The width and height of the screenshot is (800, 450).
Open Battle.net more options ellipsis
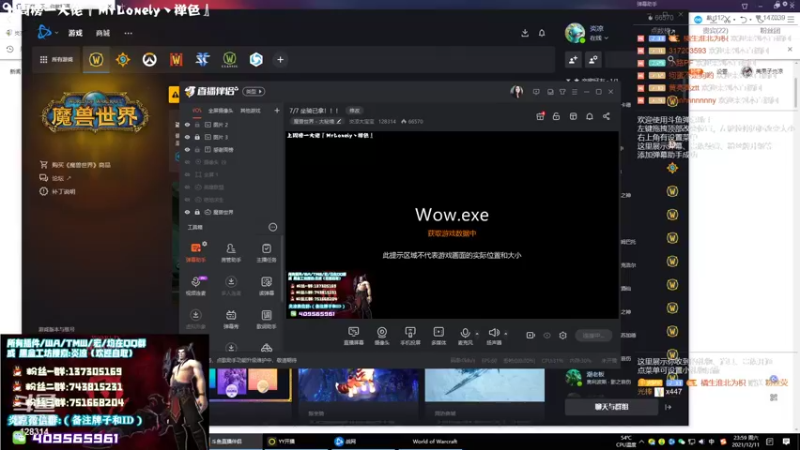[128, 33]
